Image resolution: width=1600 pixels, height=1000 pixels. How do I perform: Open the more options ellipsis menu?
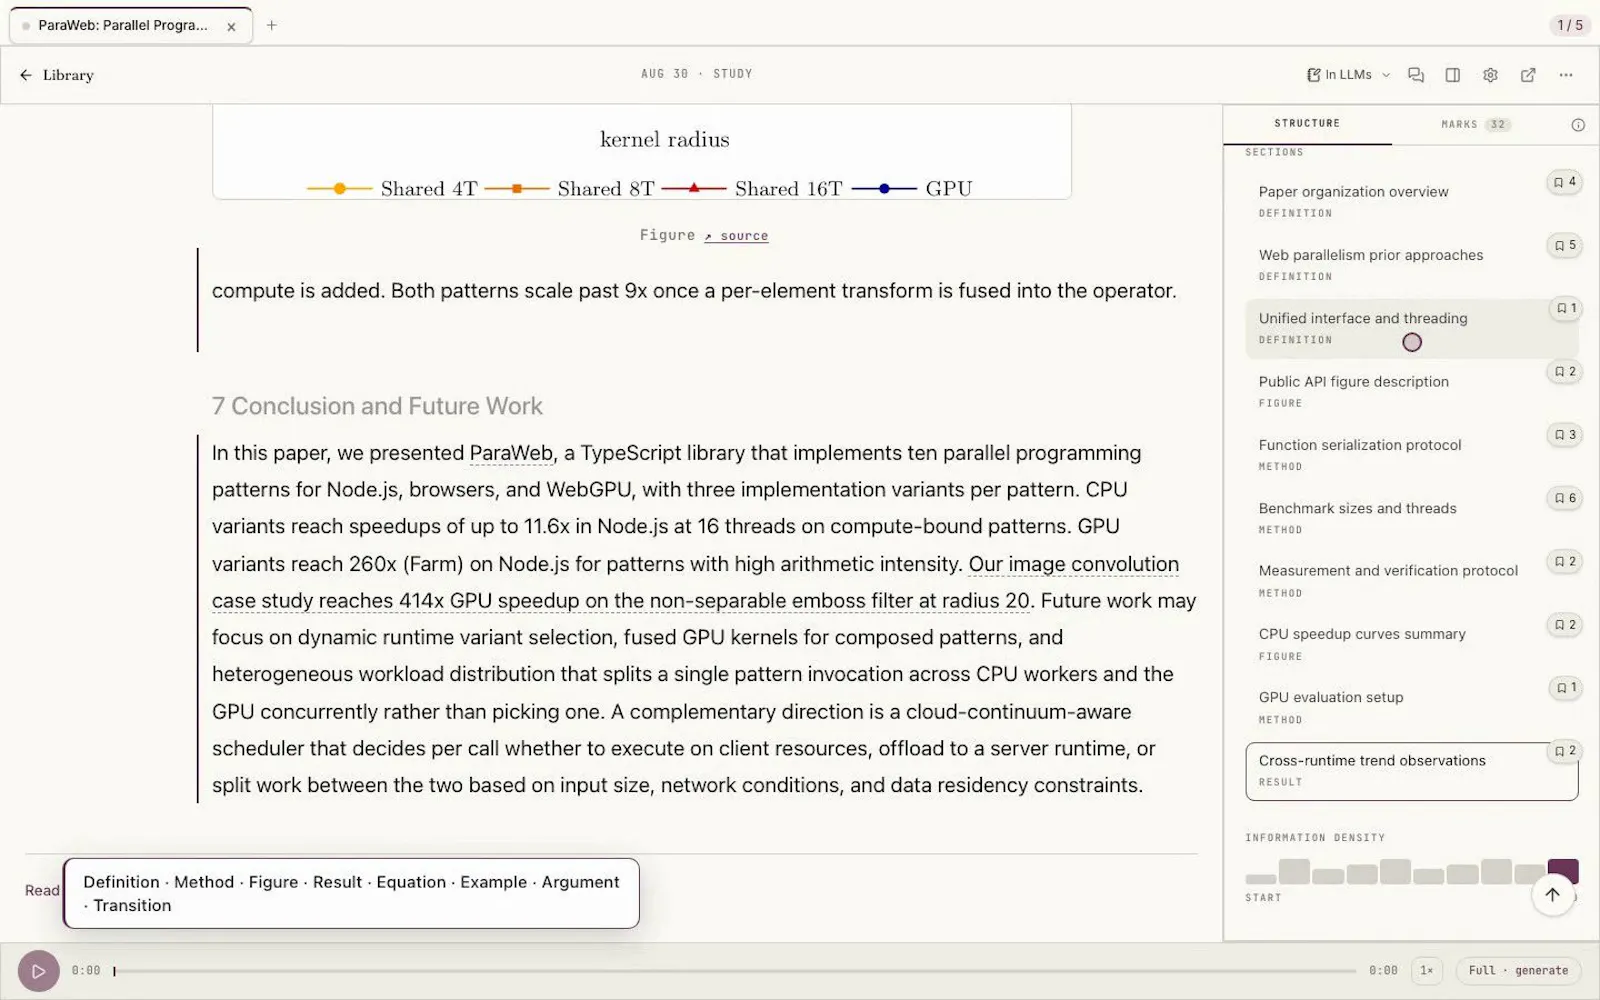pyautogui.click(x=1566, y=75)
